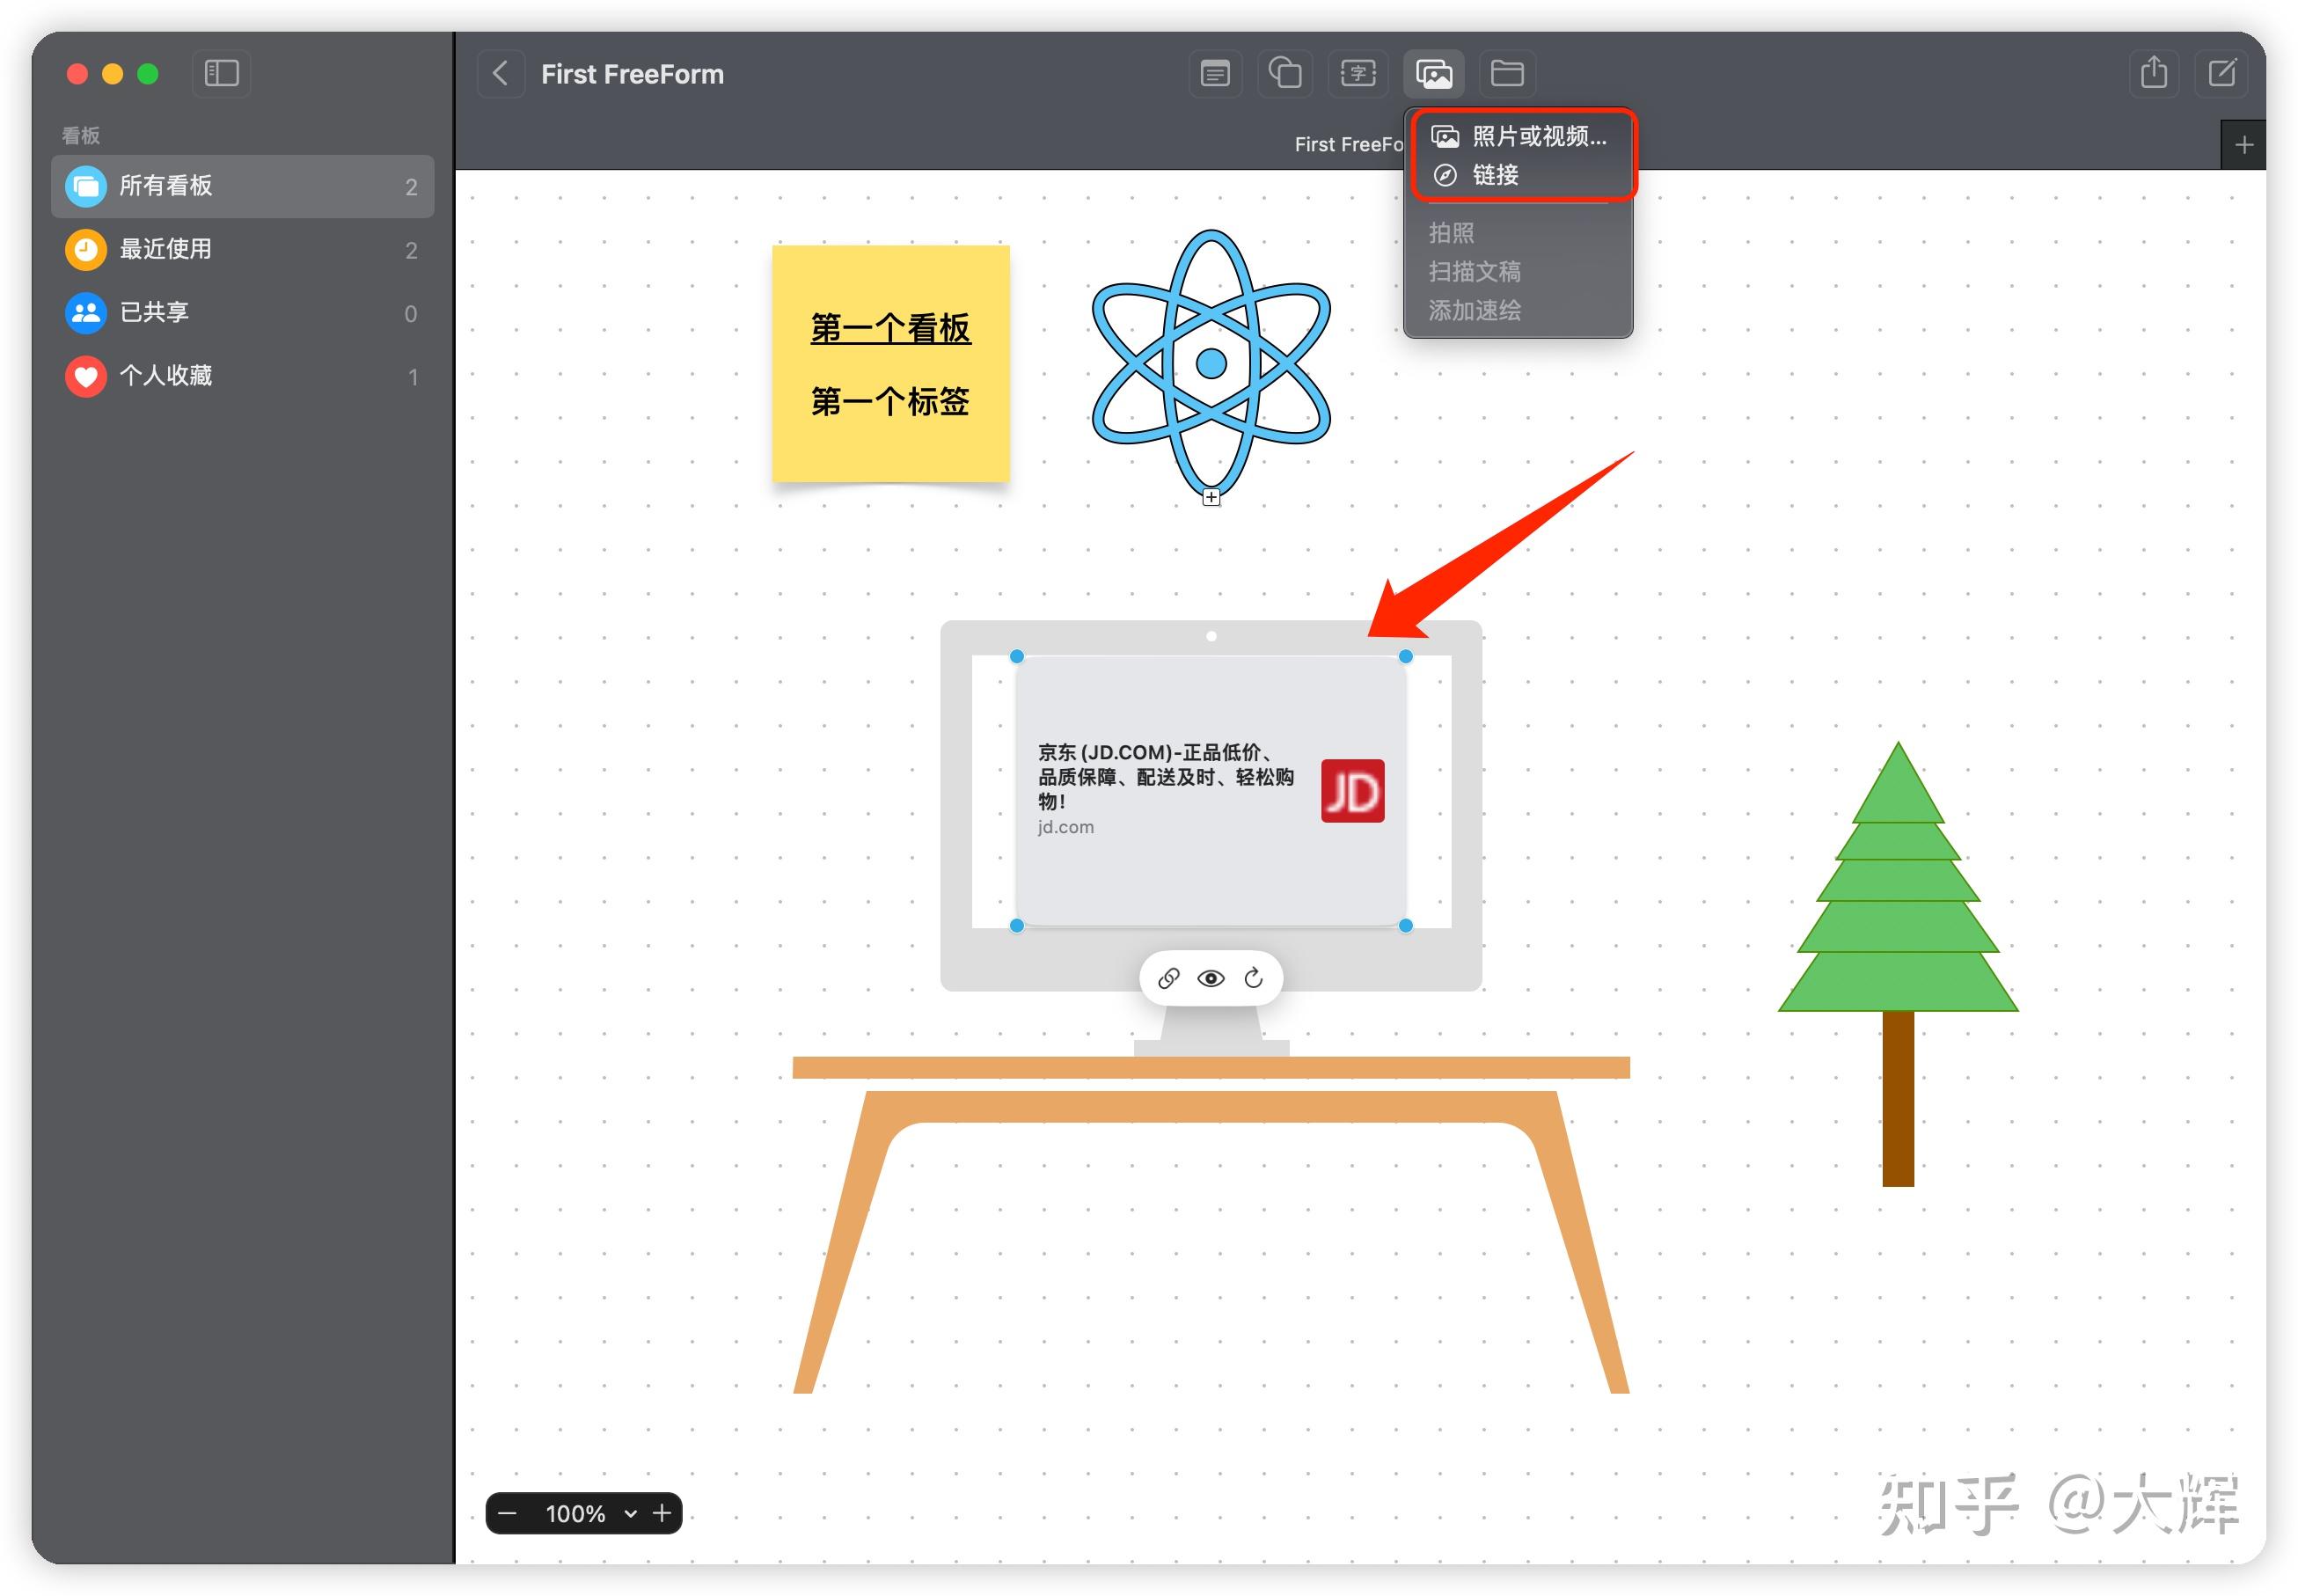Select 链接 in the insert menu
2298x1596 pixels.
tap(1492, 176)
